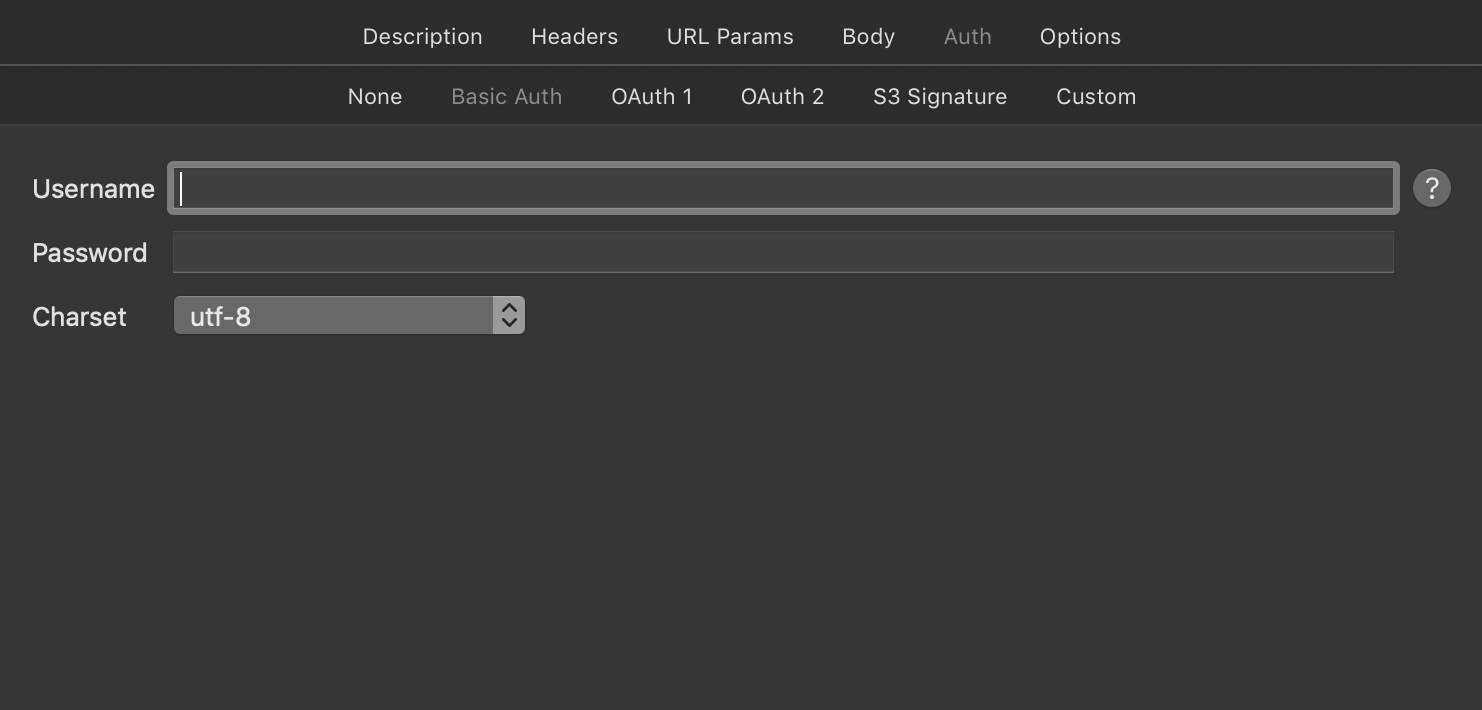Switch to the Body tab
1482x710 pixels.
tap(867, 36)
